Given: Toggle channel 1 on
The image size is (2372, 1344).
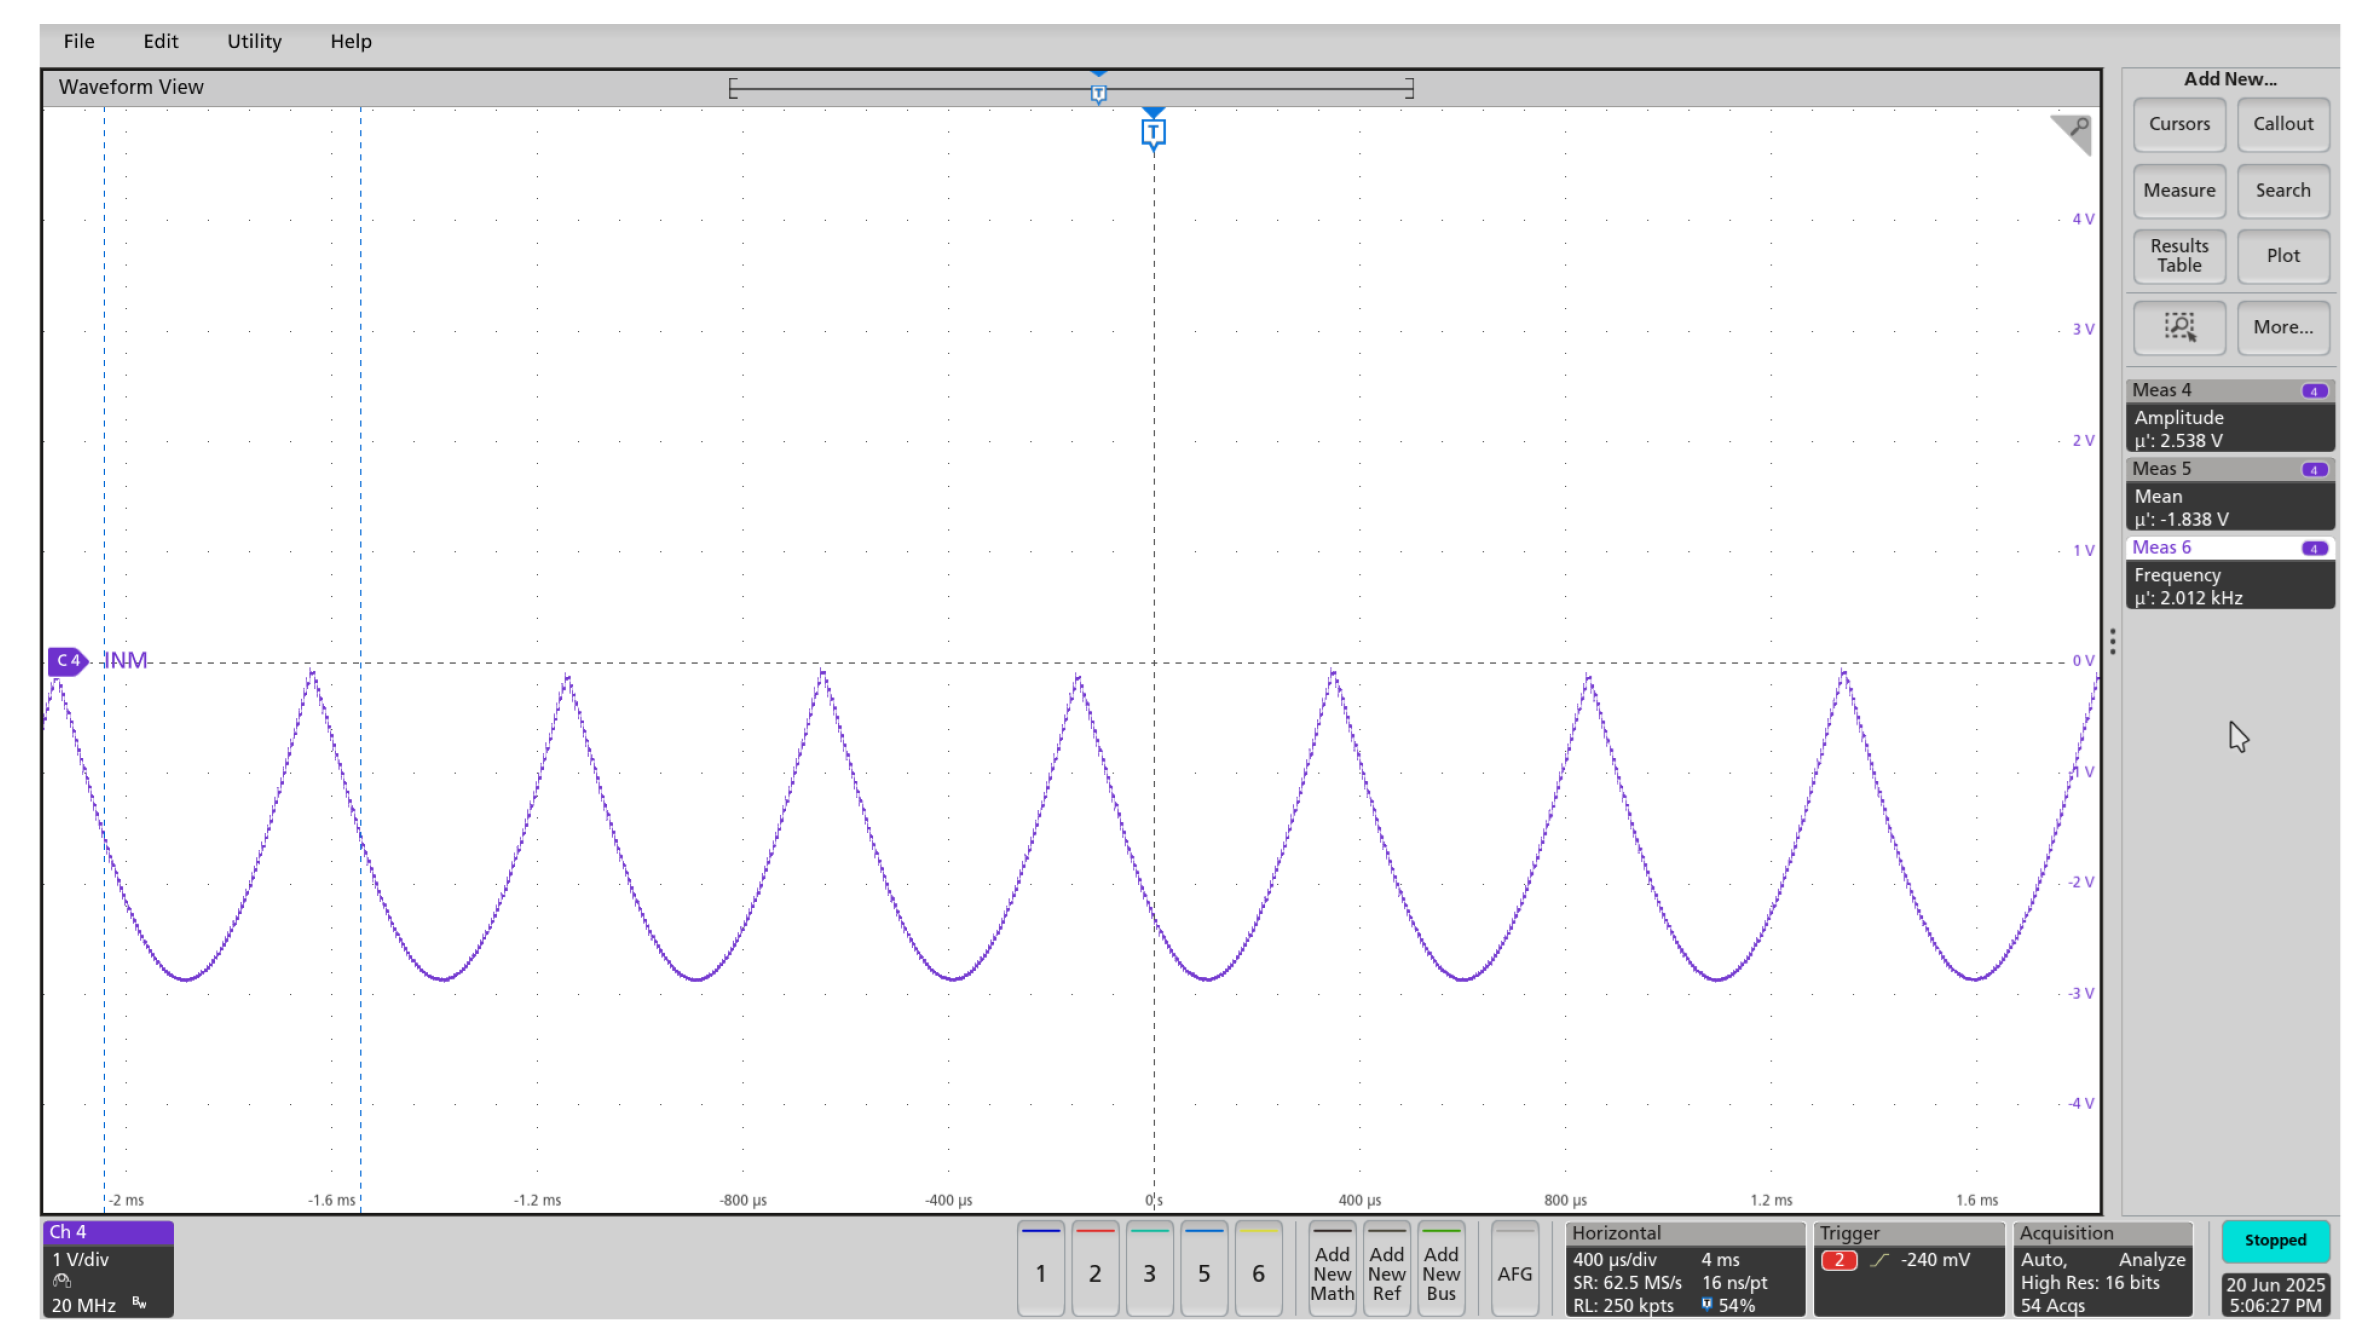Looking at the screenshot, I should 1040,1271.
